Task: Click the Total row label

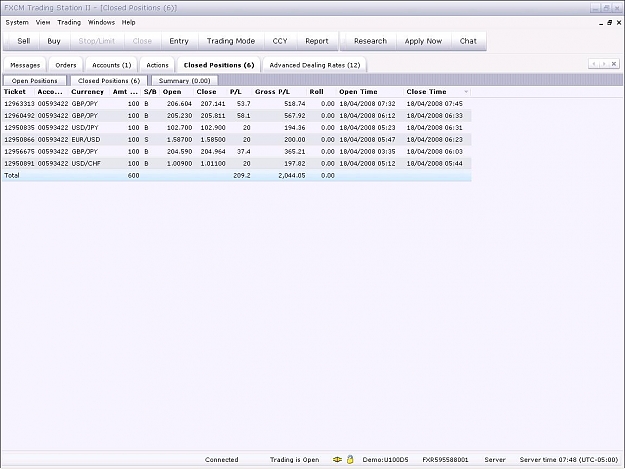Action: [x=12, y=175]
